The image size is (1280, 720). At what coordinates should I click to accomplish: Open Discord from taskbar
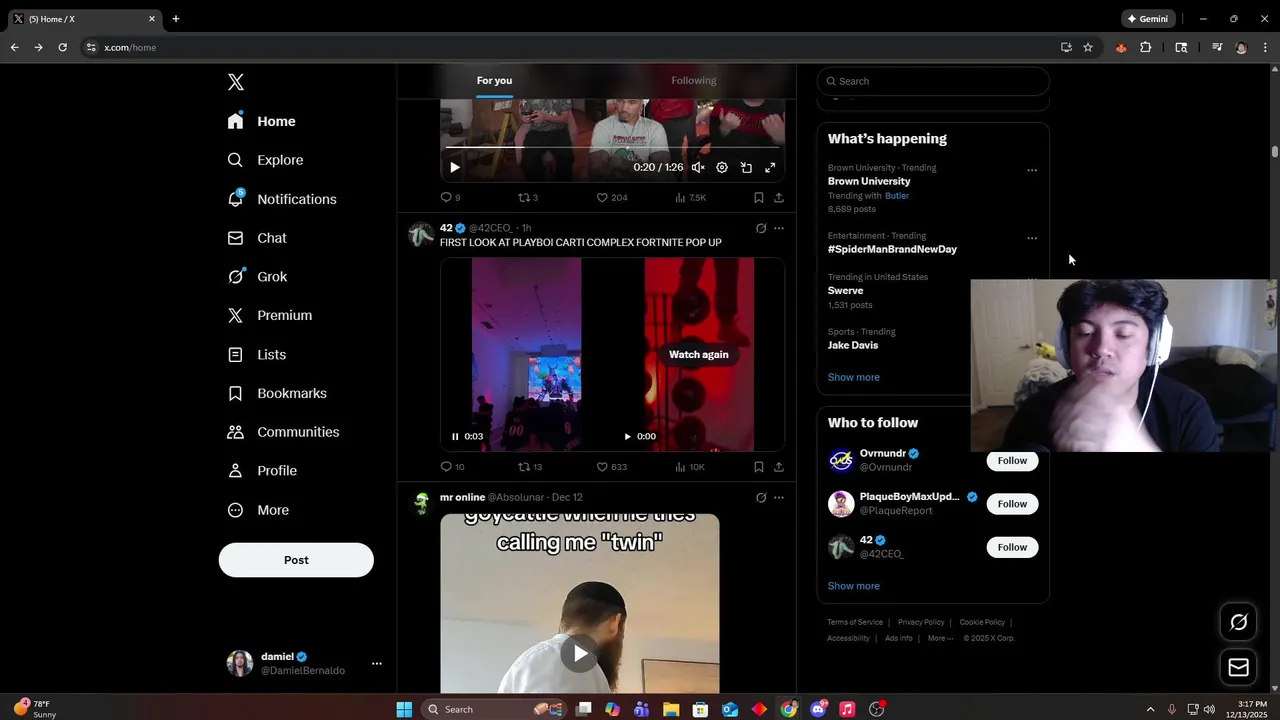pyautogui.click(x=819, y=709)
